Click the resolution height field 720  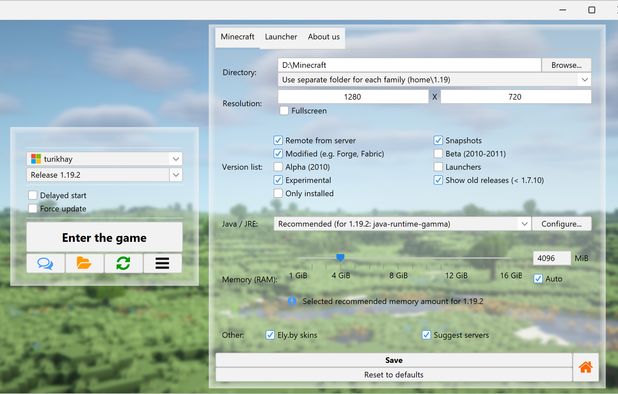[x=516, y=97]
